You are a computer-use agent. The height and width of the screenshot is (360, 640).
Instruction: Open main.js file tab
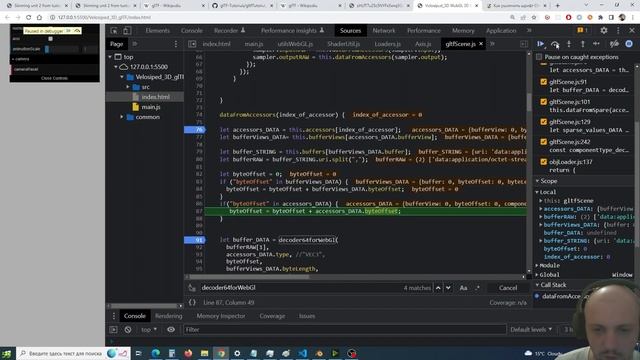click(x=253, y=44)
